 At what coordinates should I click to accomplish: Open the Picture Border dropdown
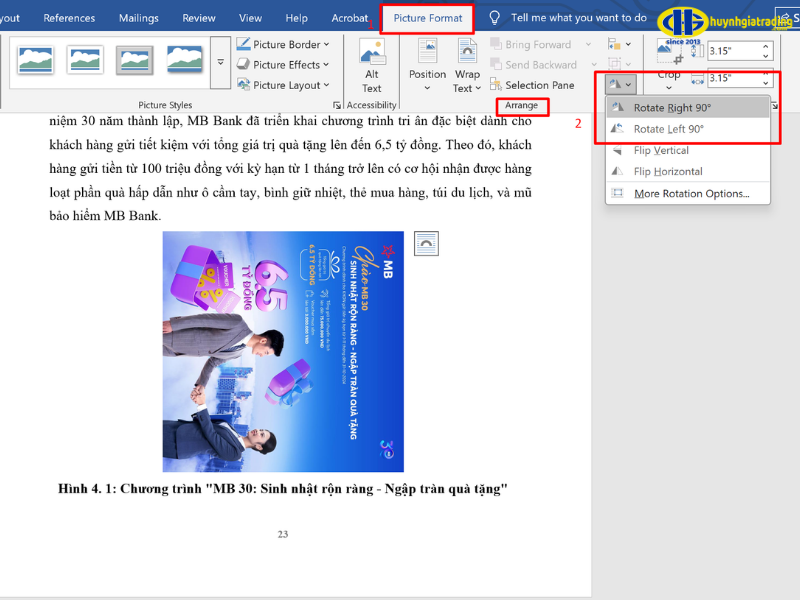(x=283, y=44)
